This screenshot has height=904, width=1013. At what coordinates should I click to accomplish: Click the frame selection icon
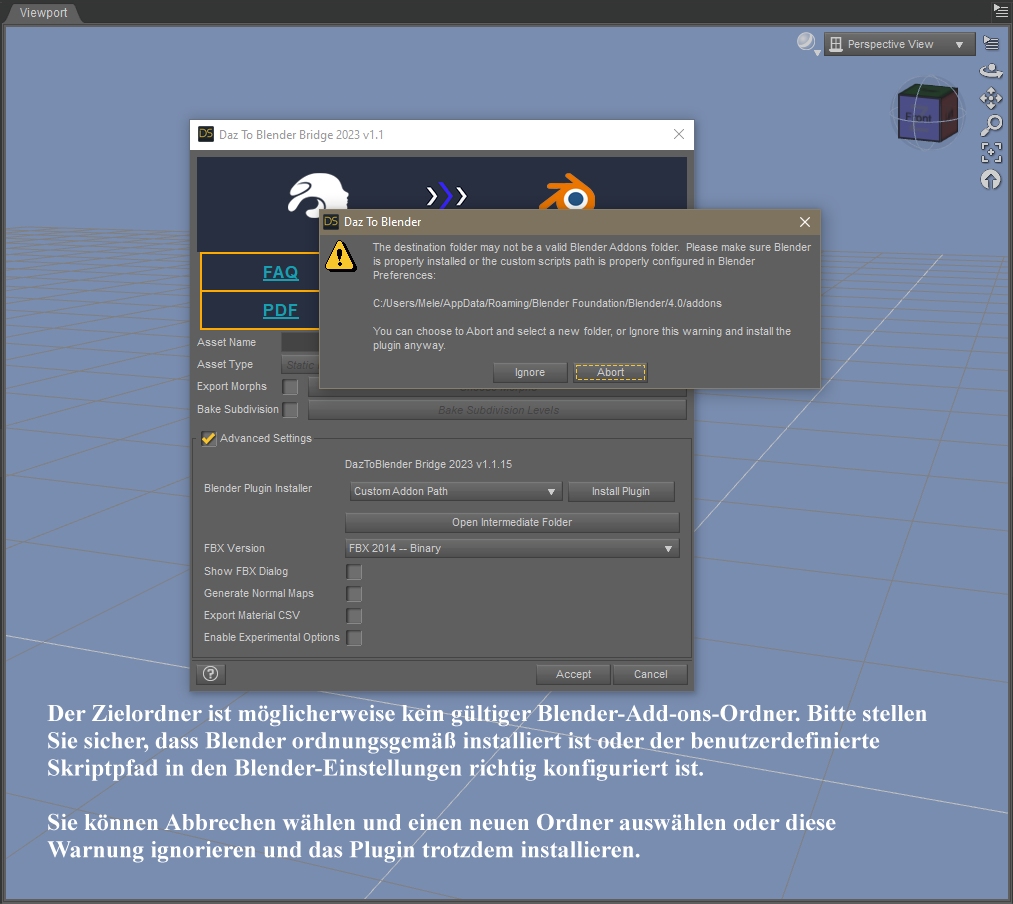click(x=991, y=152)
